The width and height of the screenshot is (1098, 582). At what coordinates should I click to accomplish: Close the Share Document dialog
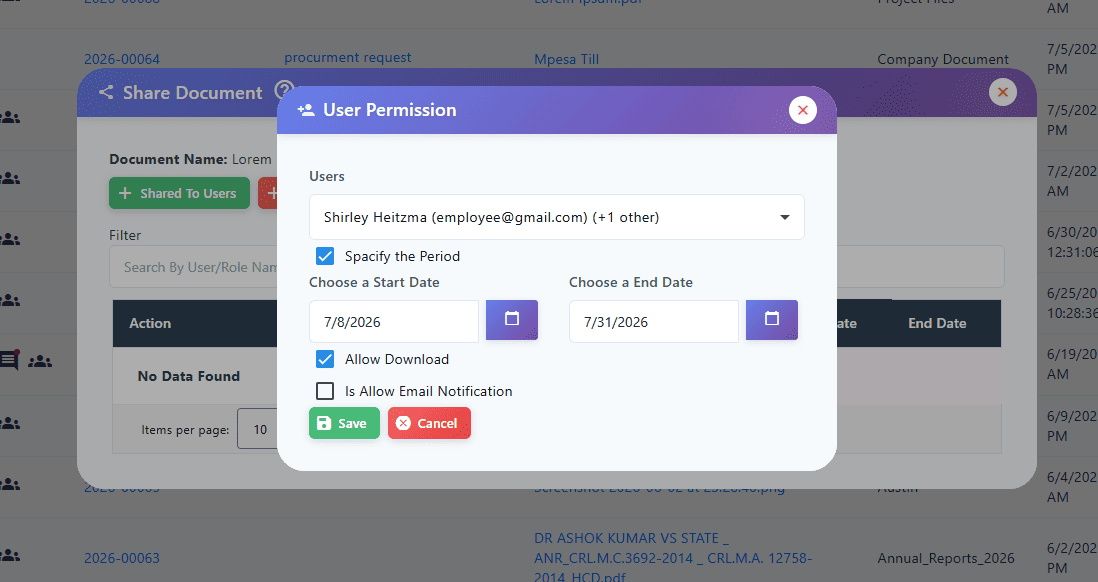coord(1003,92)
